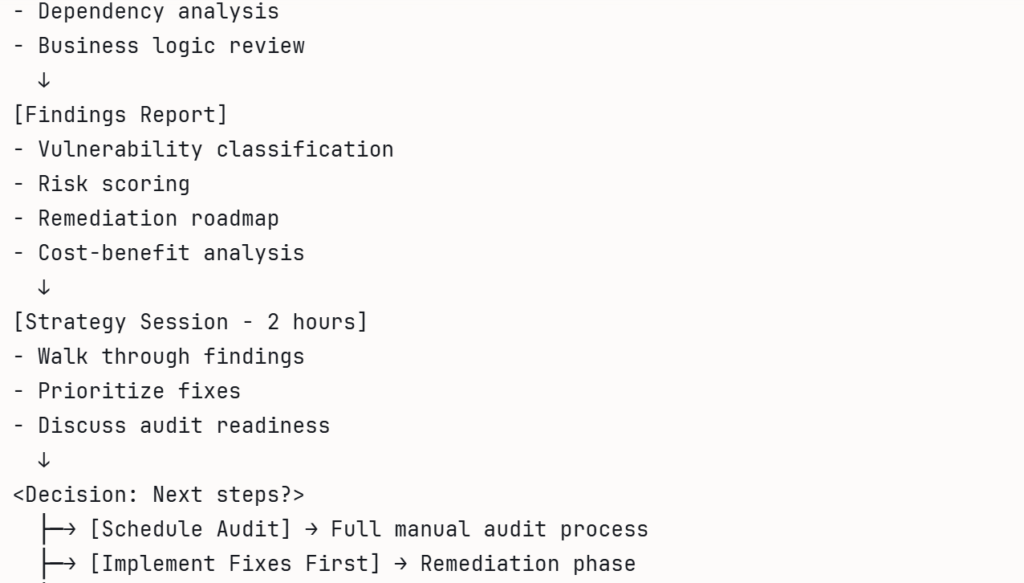The width and height of the screenshot is (1024, 583).
Task: Click the down arrow below Business logic review
Action: pos(43,80)
